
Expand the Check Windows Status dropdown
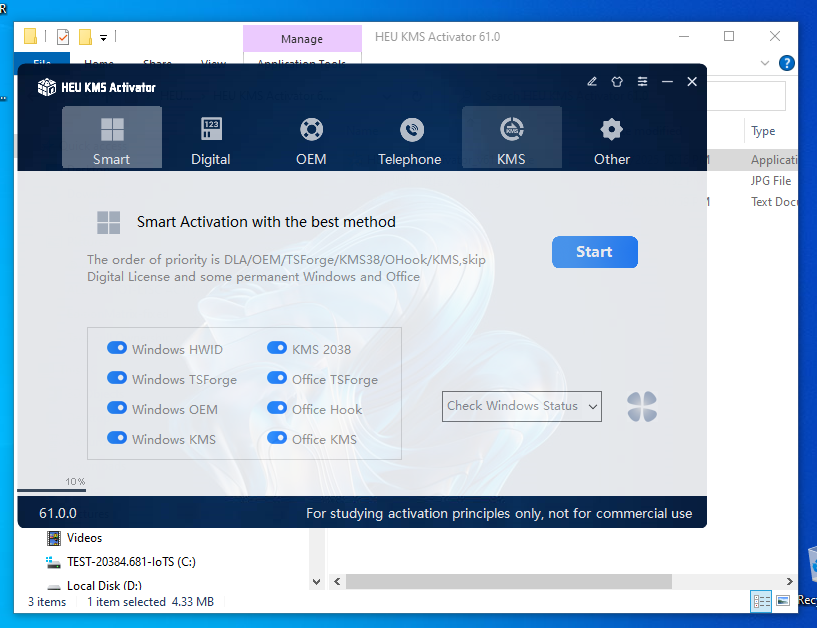coord(522,406)
